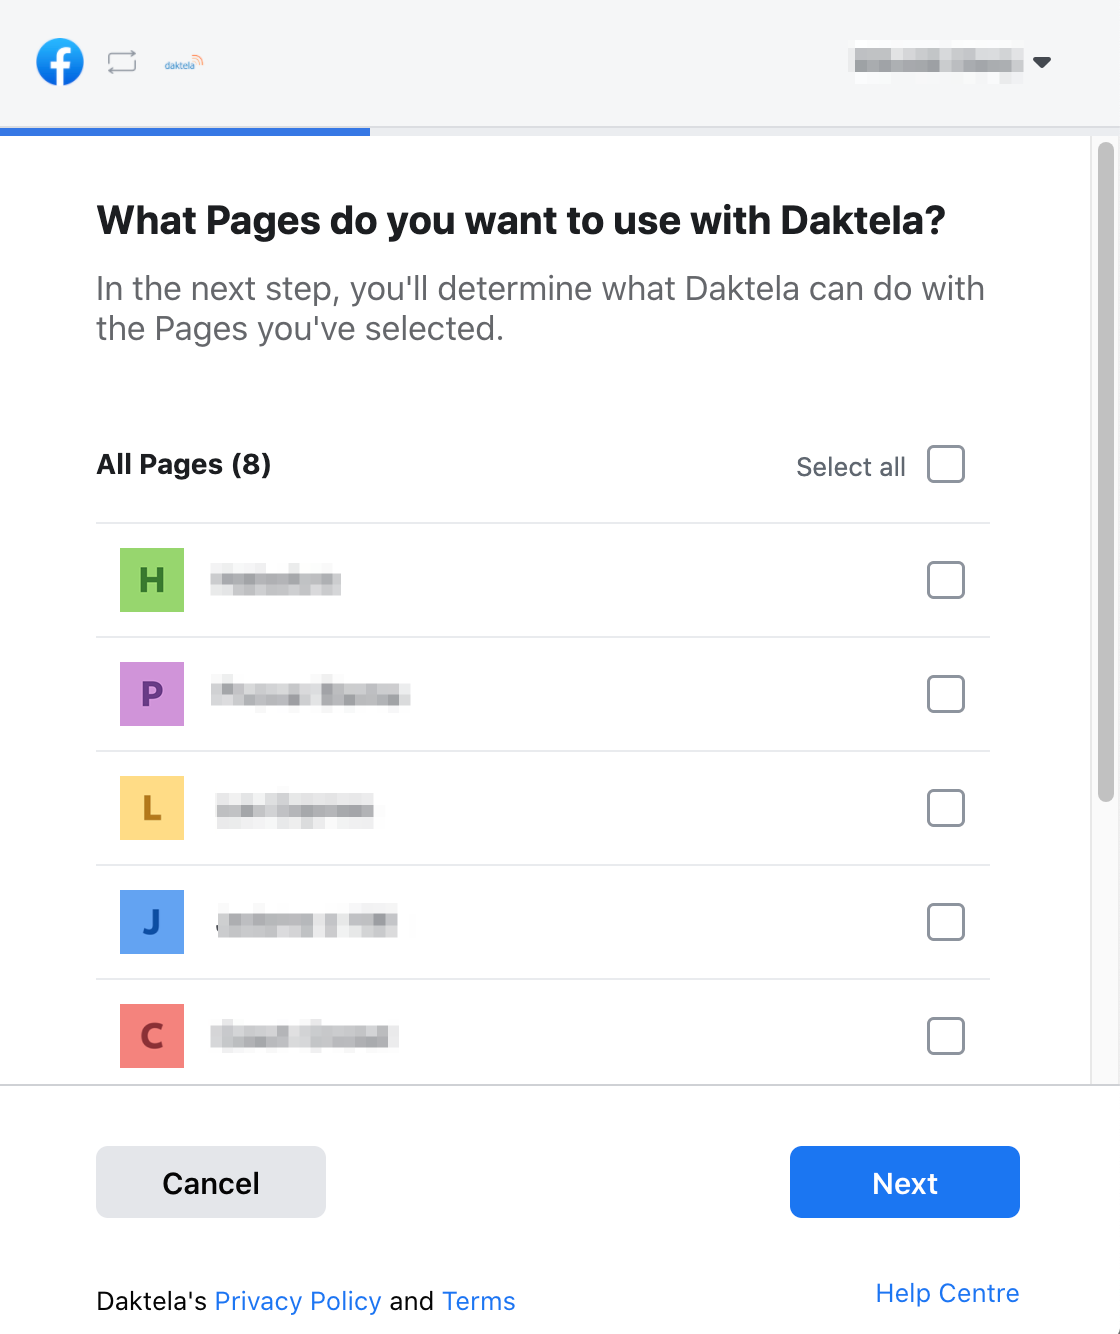
Task: Enable the checkbox for the L page
Action: pyautogui.click(x=946, y=808)
